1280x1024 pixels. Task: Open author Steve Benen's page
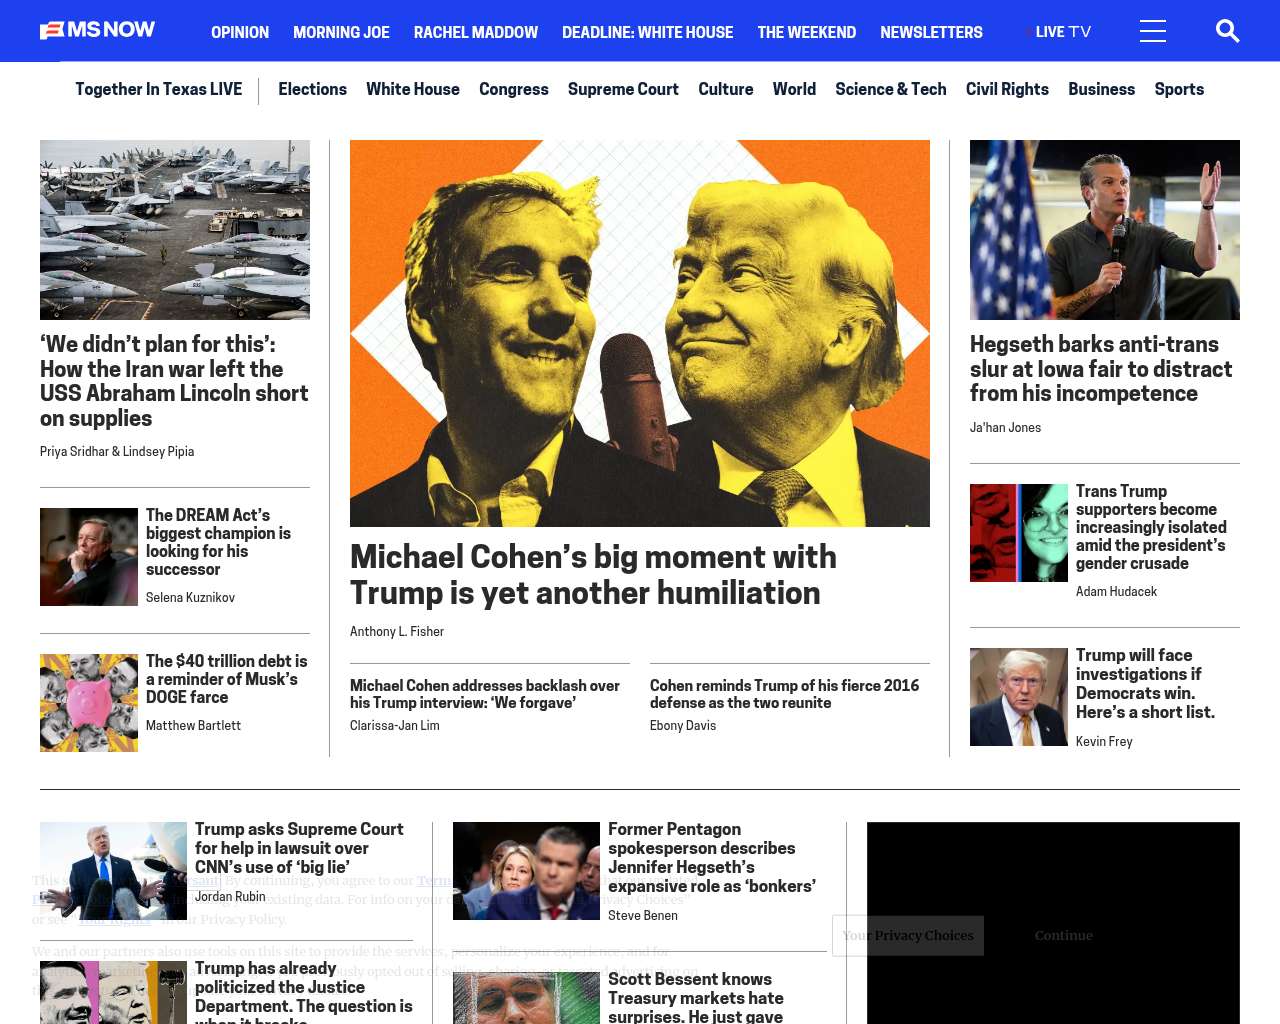click(643, 916)
